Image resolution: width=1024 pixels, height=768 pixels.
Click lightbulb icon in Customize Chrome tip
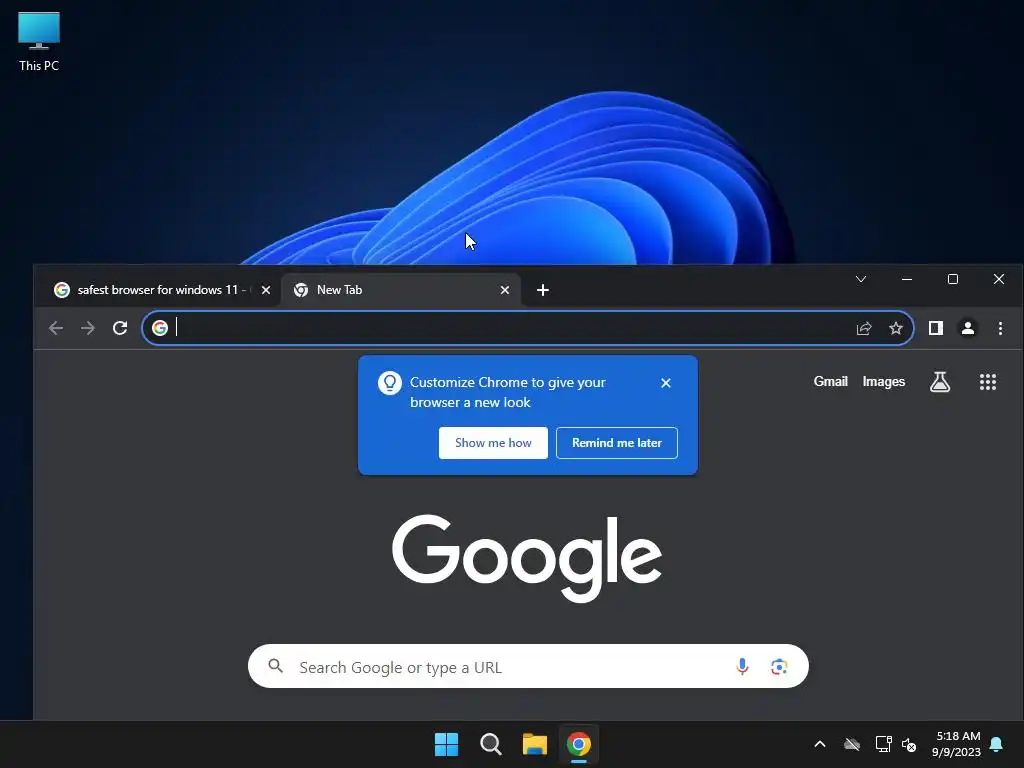pyautogui.click(x=389, y=383)
